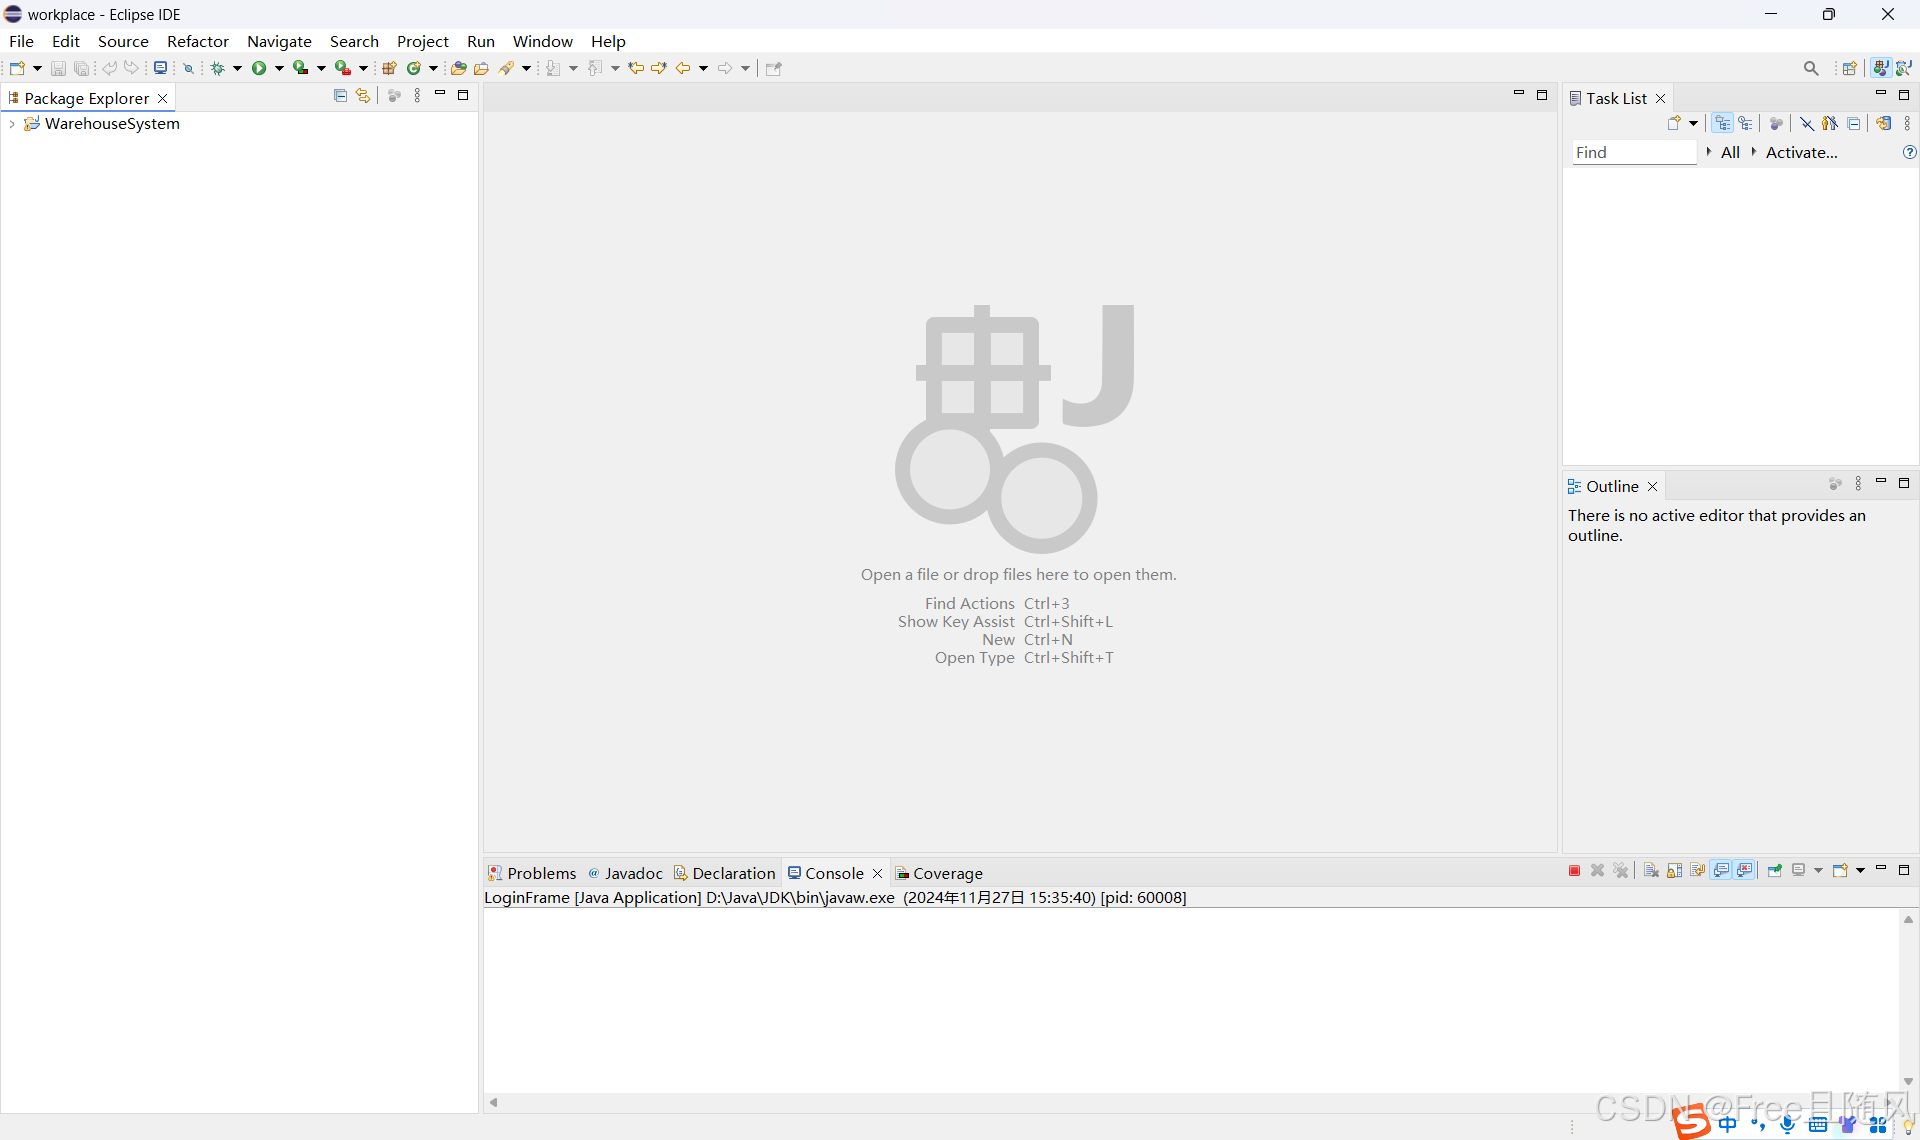Open the Coverage dropdown arrow
Viewport: 1920px width, 1140px height.
[x=321, y=68]
